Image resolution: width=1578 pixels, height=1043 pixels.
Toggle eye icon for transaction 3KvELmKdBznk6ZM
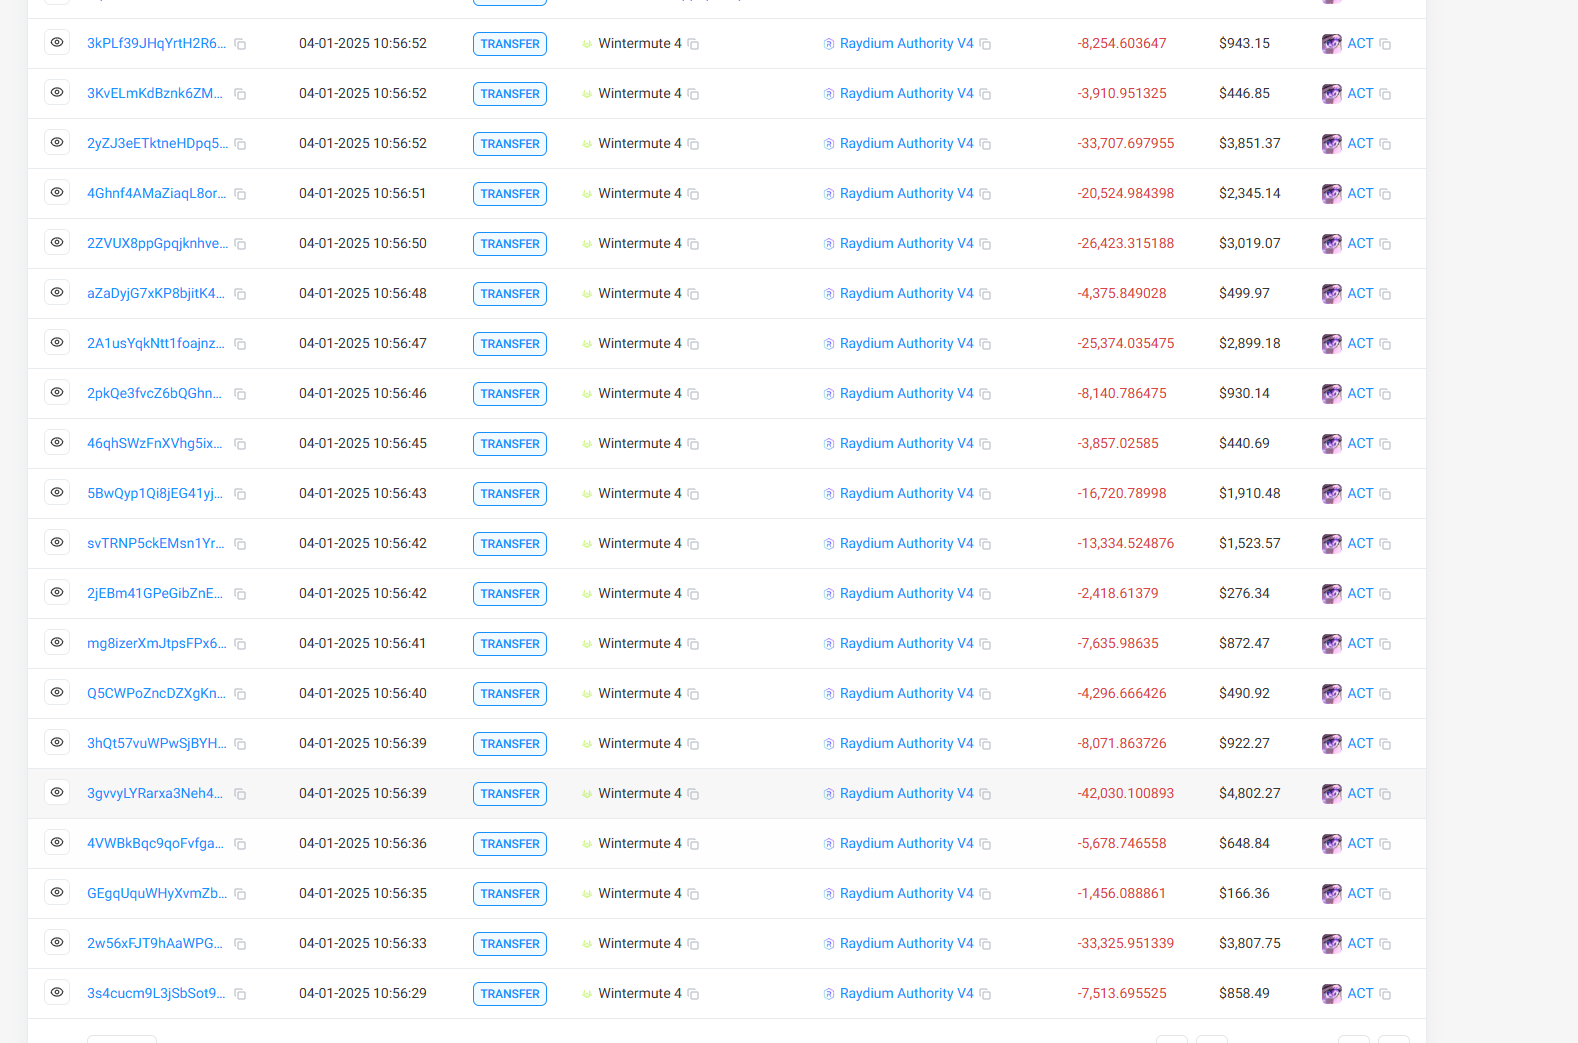[57, 93]
